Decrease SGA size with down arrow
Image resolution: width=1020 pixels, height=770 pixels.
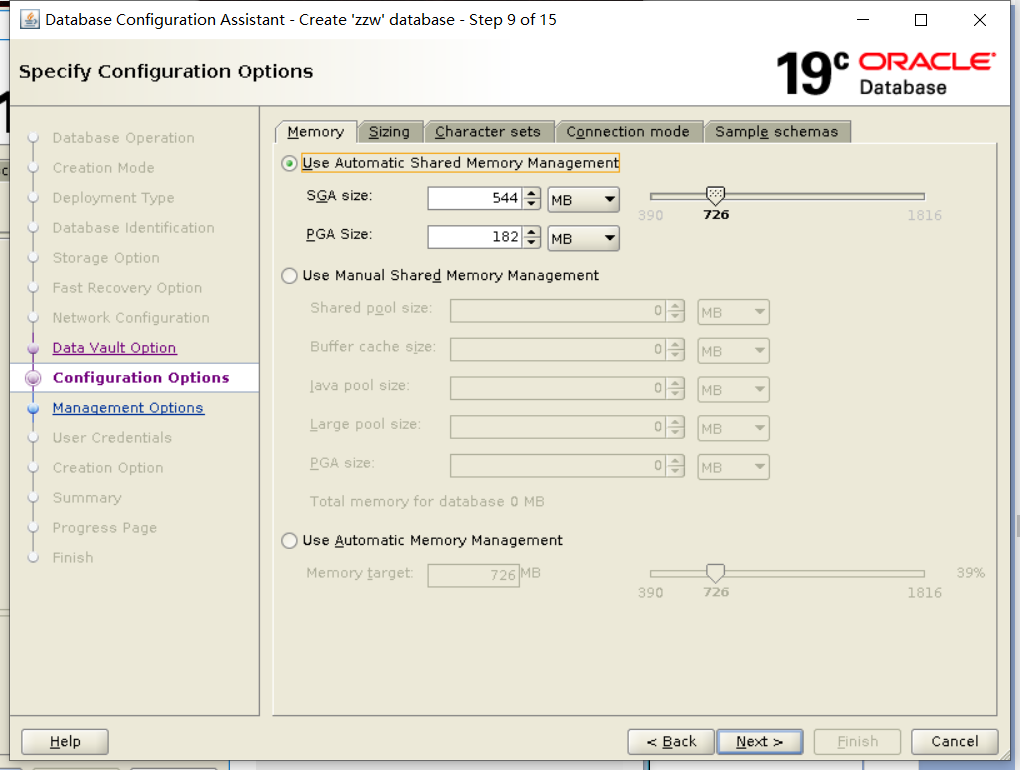pyautogui.click(x=531, y=204)
